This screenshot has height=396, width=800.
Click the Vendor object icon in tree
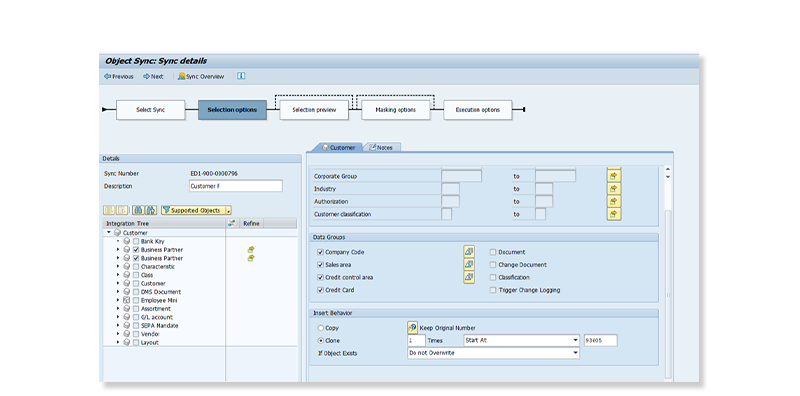[x=127, y=334]
